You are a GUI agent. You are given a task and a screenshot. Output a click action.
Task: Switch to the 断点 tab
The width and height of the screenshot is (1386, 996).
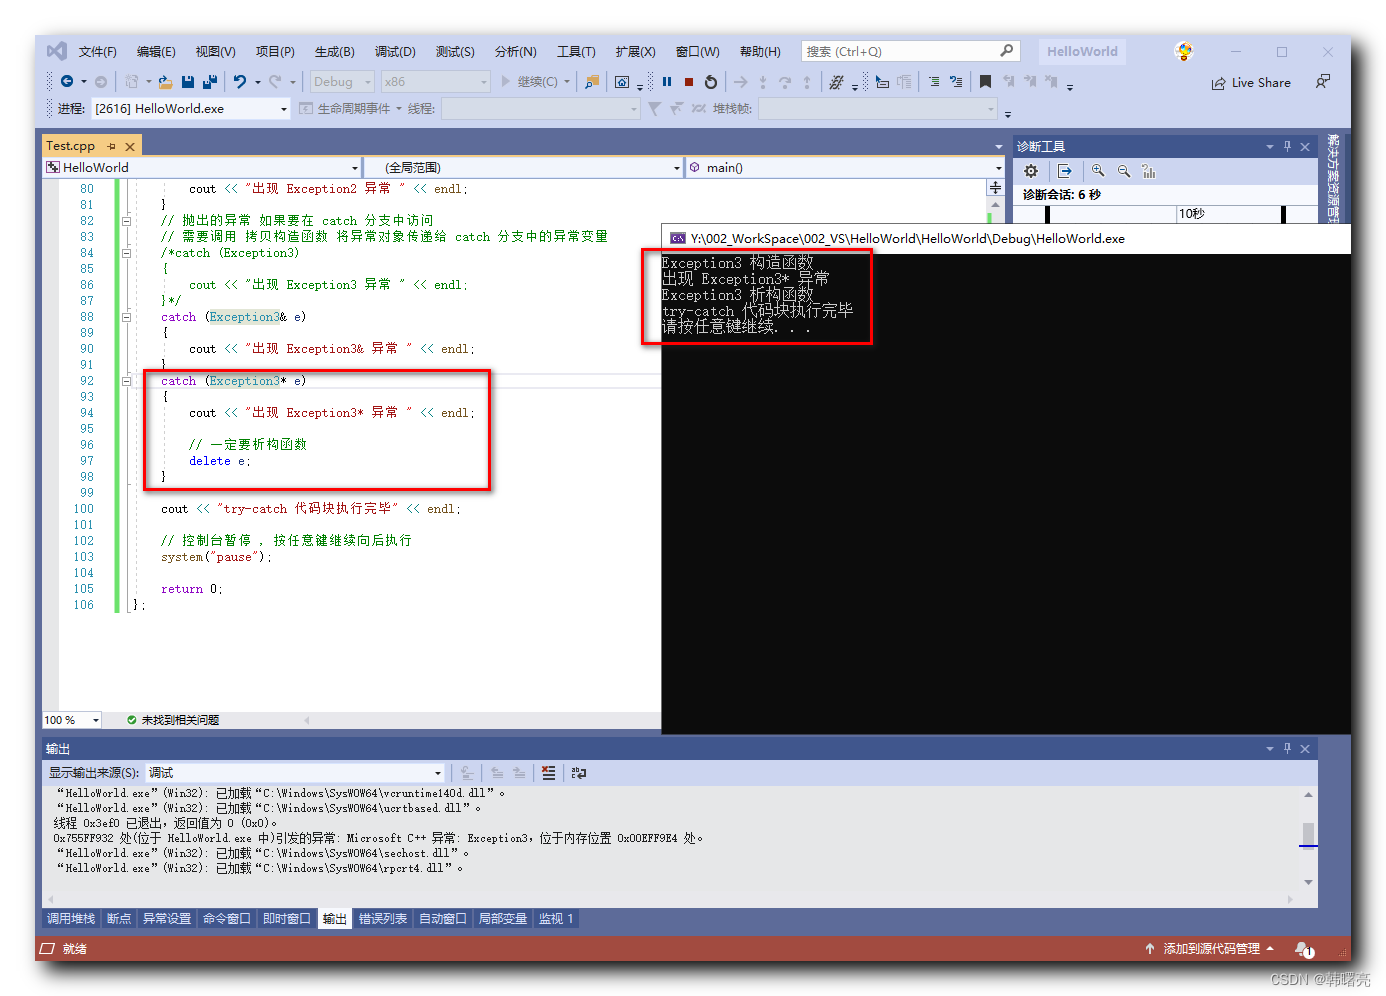(119, 919)
